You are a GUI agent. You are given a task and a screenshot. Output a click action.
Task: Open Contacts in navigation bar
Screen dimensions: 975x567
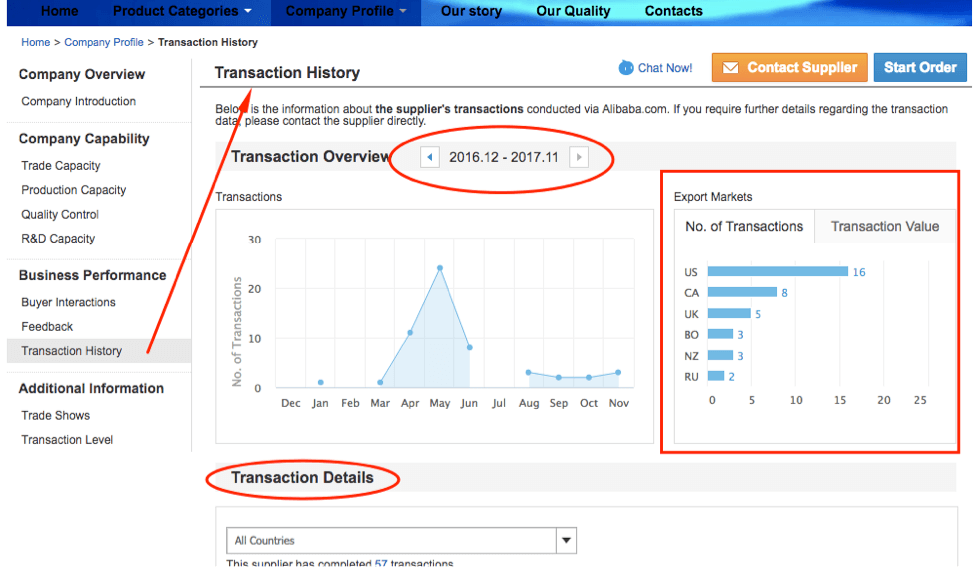(673, 11)
